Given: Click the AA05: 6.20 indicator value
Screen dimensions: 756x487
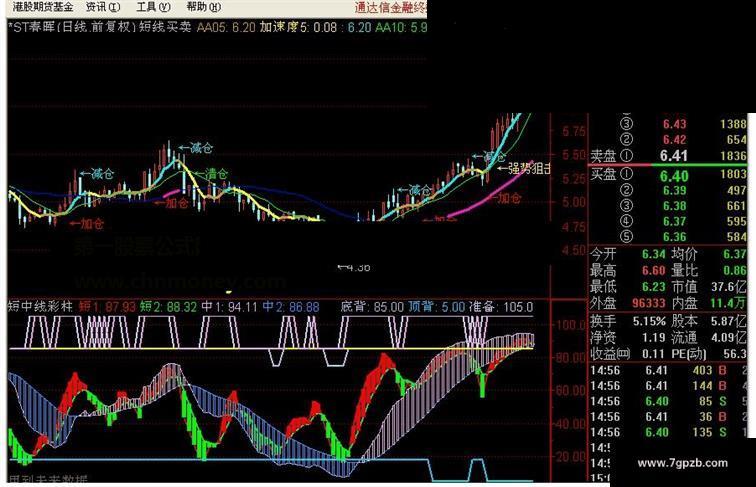Looking at the screenshot, I should pos(226,27).
